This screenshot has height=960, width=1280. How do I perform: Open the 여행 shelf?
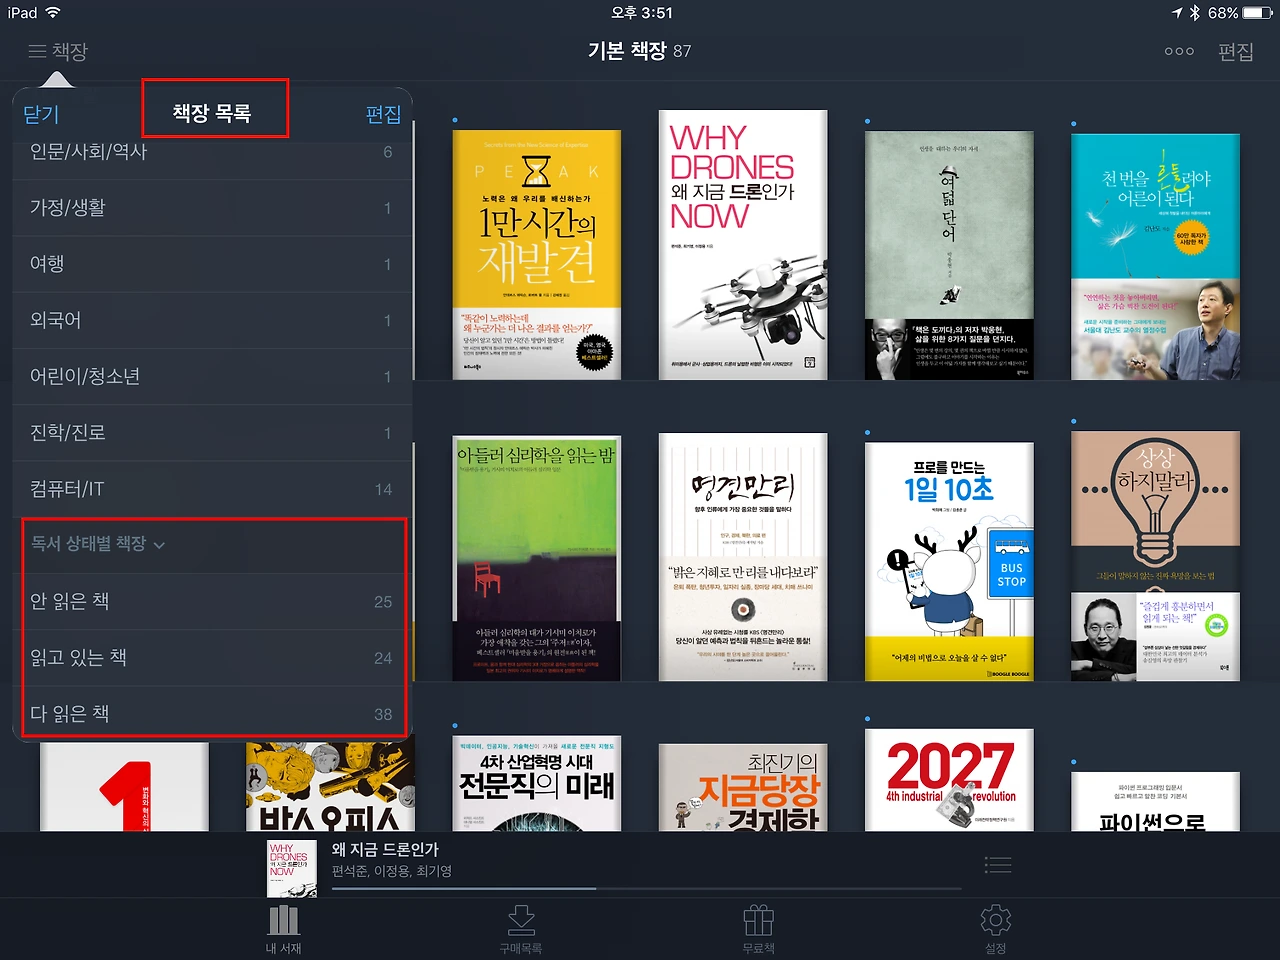click(212, 264)
